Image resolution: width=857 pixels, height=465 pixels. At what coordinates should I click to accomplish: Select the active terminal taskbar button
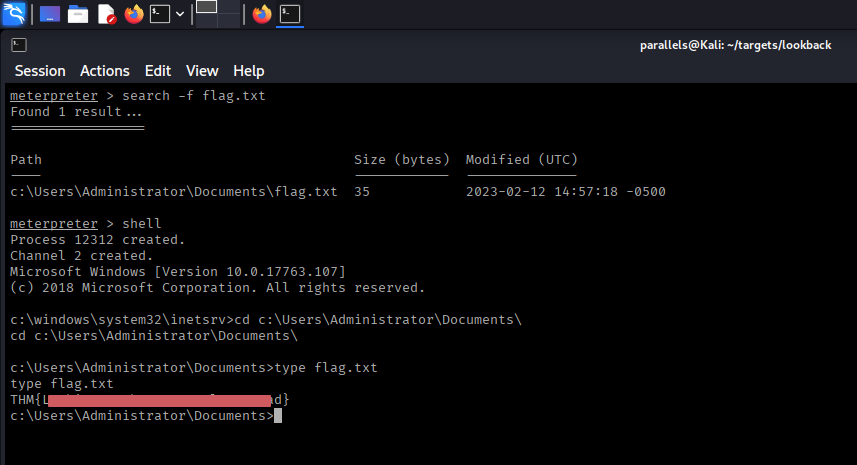click(x=290, y=14)
